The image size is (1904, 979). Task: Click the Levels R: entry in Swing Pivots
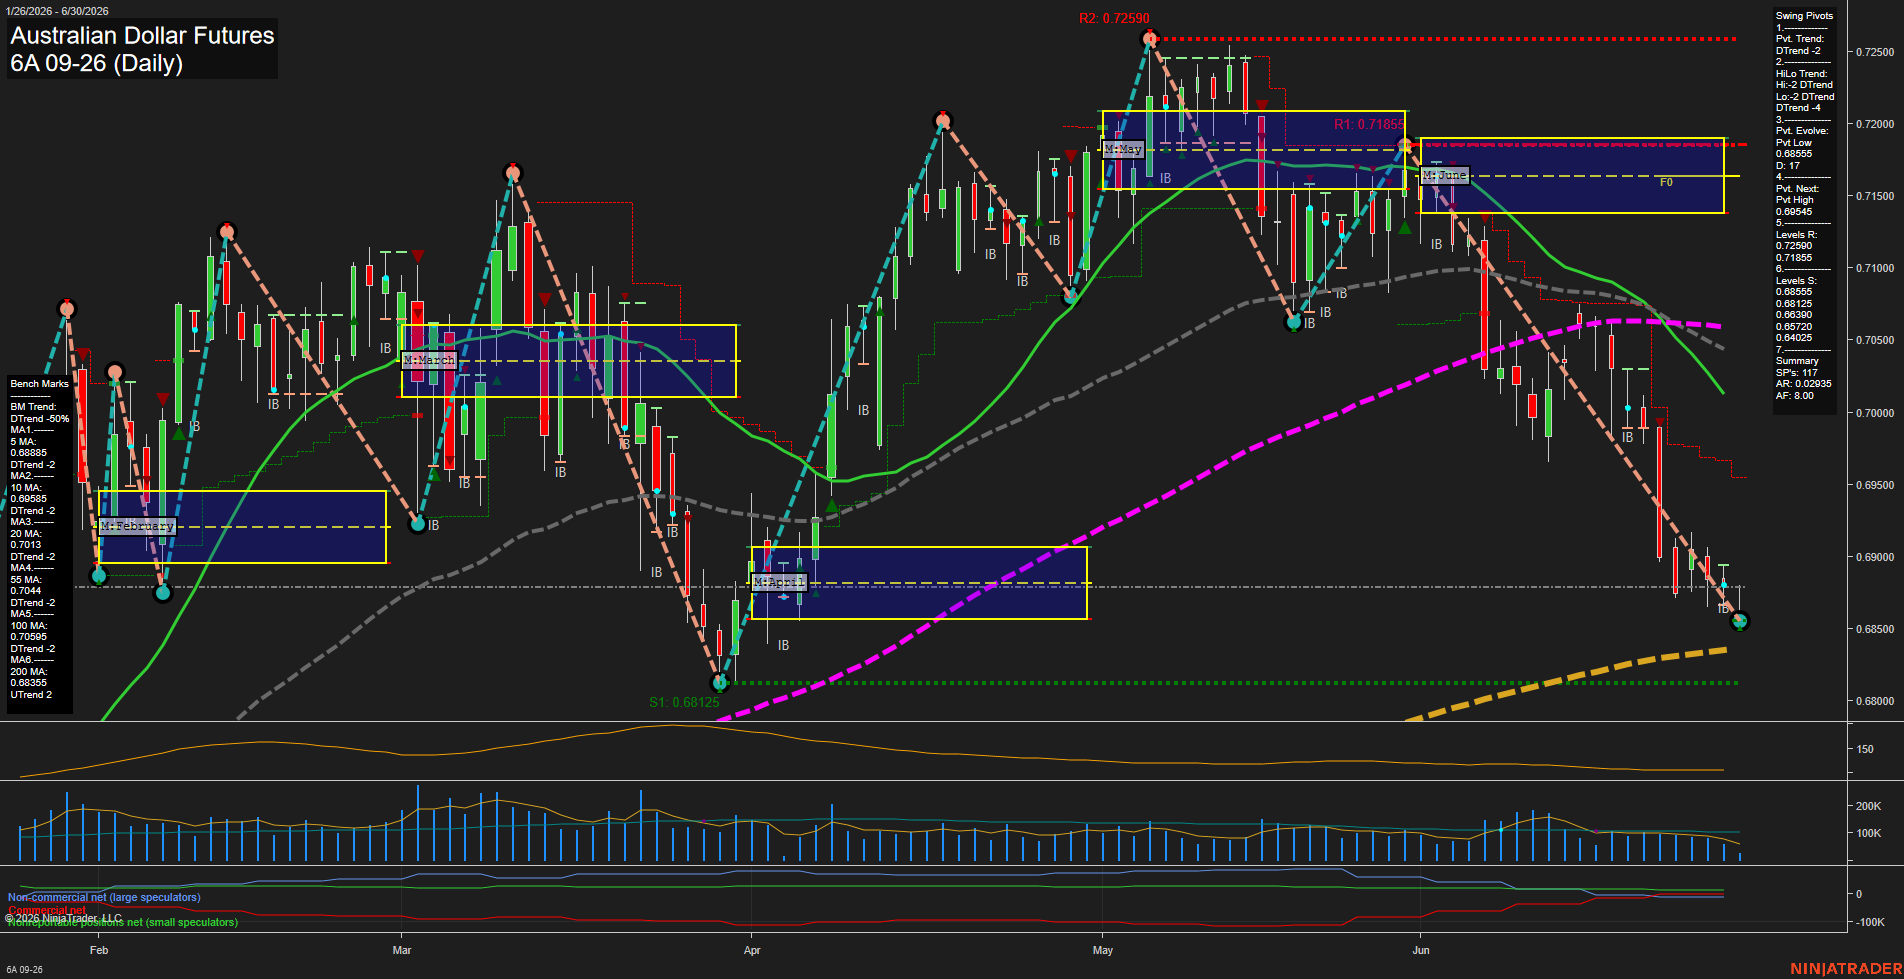[1797, 235]
